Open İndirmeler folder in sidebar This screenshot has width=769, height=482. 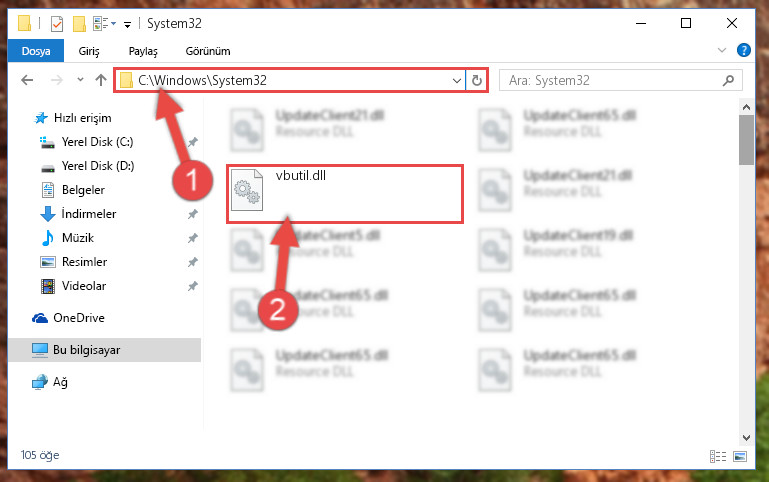pos(89,214)
